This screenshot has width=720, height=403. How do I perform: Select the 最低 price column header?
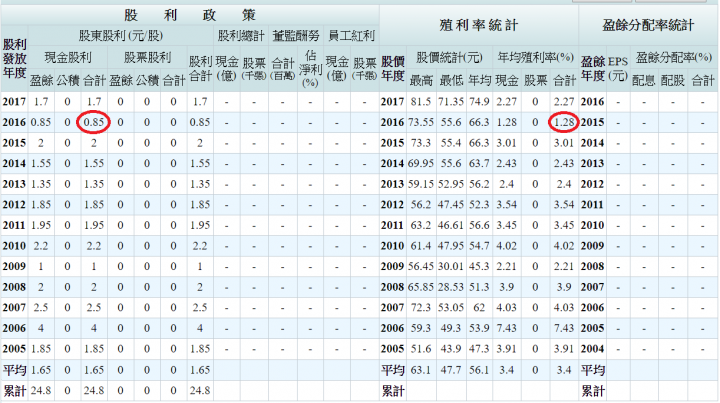(451, 81)
